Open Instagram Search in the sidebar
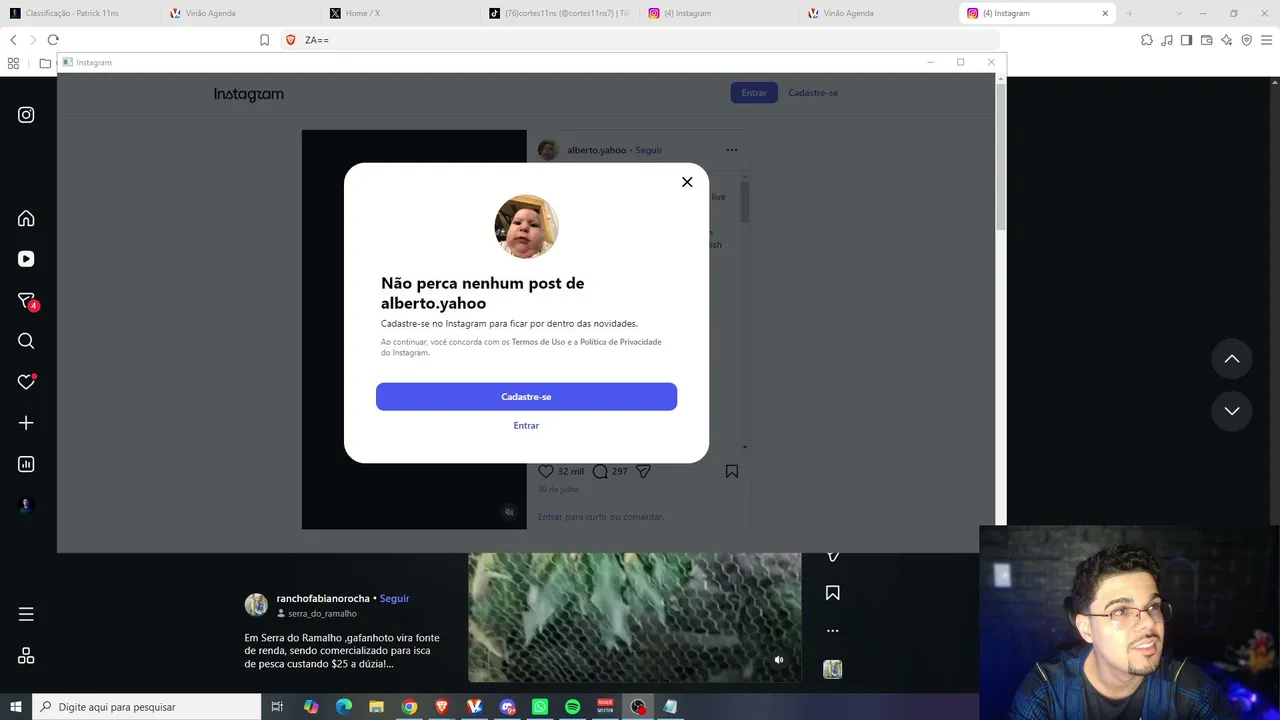Screen dimensions: 1280x720 pyautogui.click(x=26, y=341)
